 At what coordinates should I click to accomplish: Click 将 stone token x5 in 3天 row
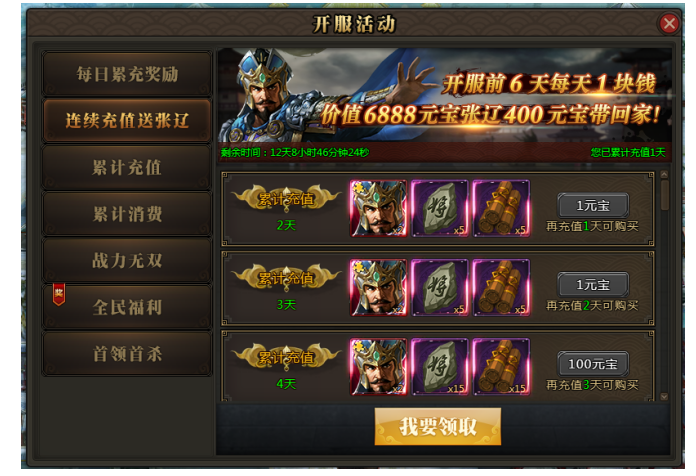(439, 288)
